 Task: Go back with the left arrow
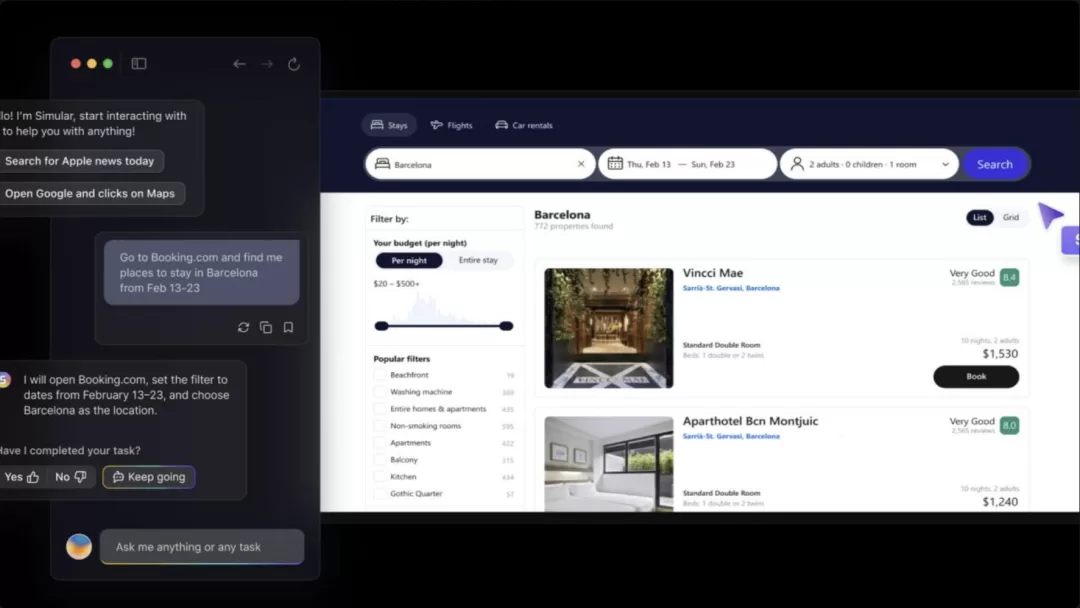click(x=239, y=63)
